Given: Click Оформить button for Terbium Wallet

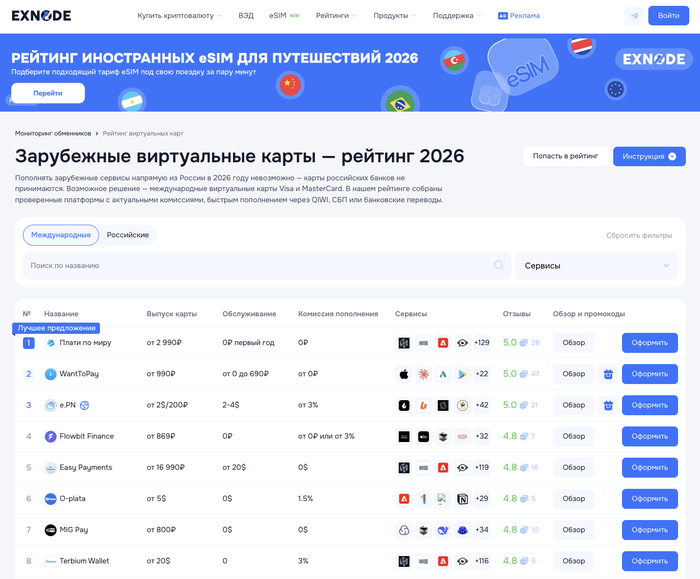Looking at the screenshot, I should [x=650, y=561].
